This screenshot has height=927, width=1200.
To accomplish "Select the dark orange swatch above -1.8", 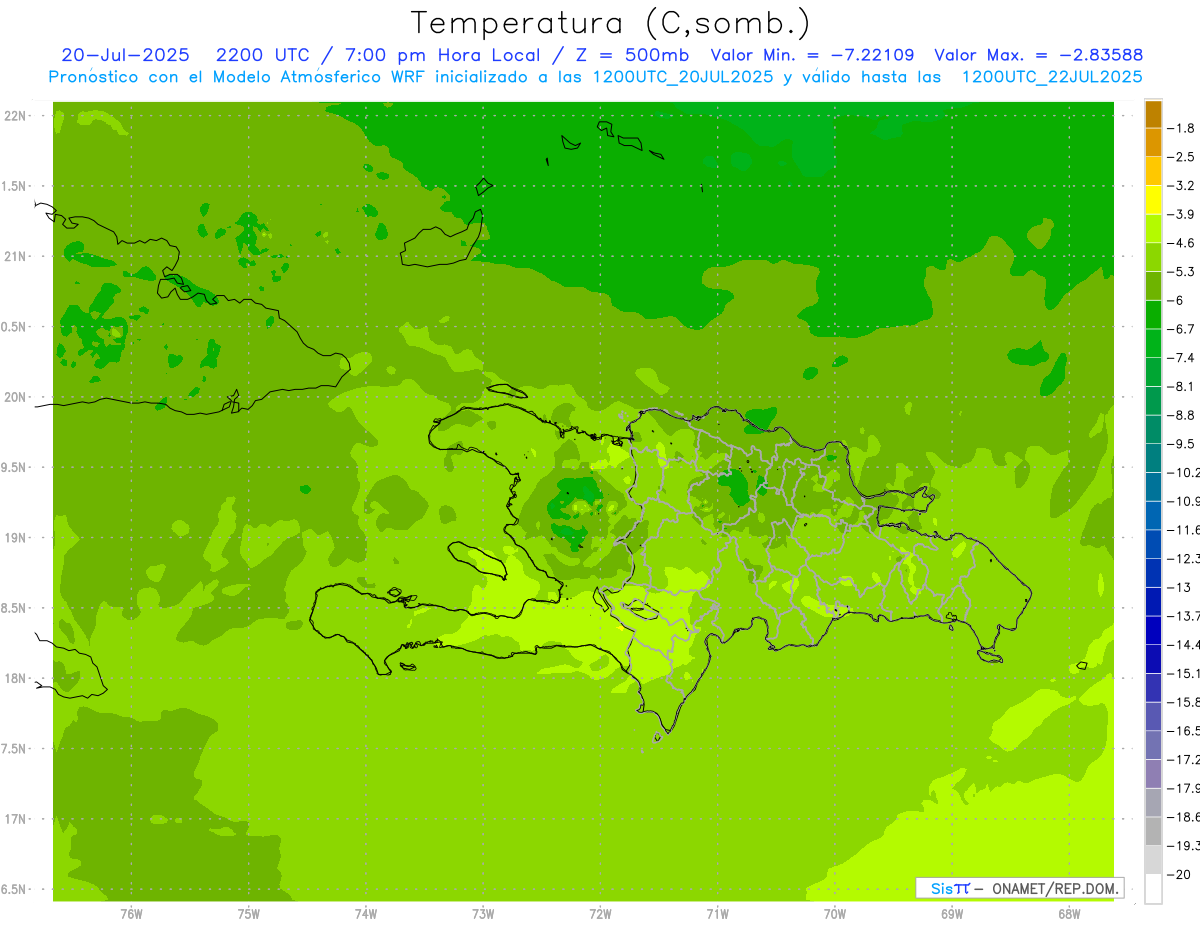I will [1153, 114].
